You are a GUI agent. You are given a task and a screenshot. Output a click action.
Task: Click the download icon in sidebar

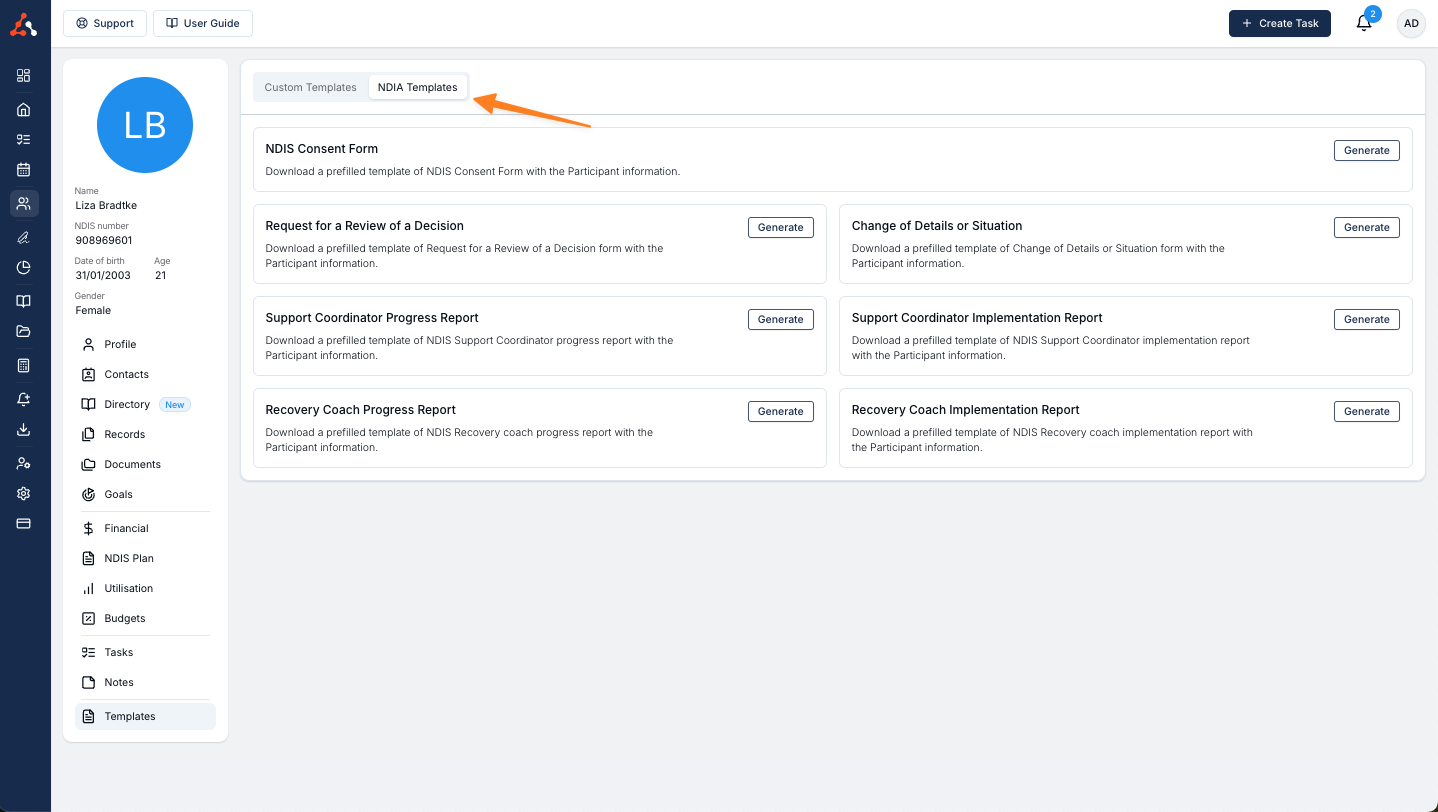(24, 430)
